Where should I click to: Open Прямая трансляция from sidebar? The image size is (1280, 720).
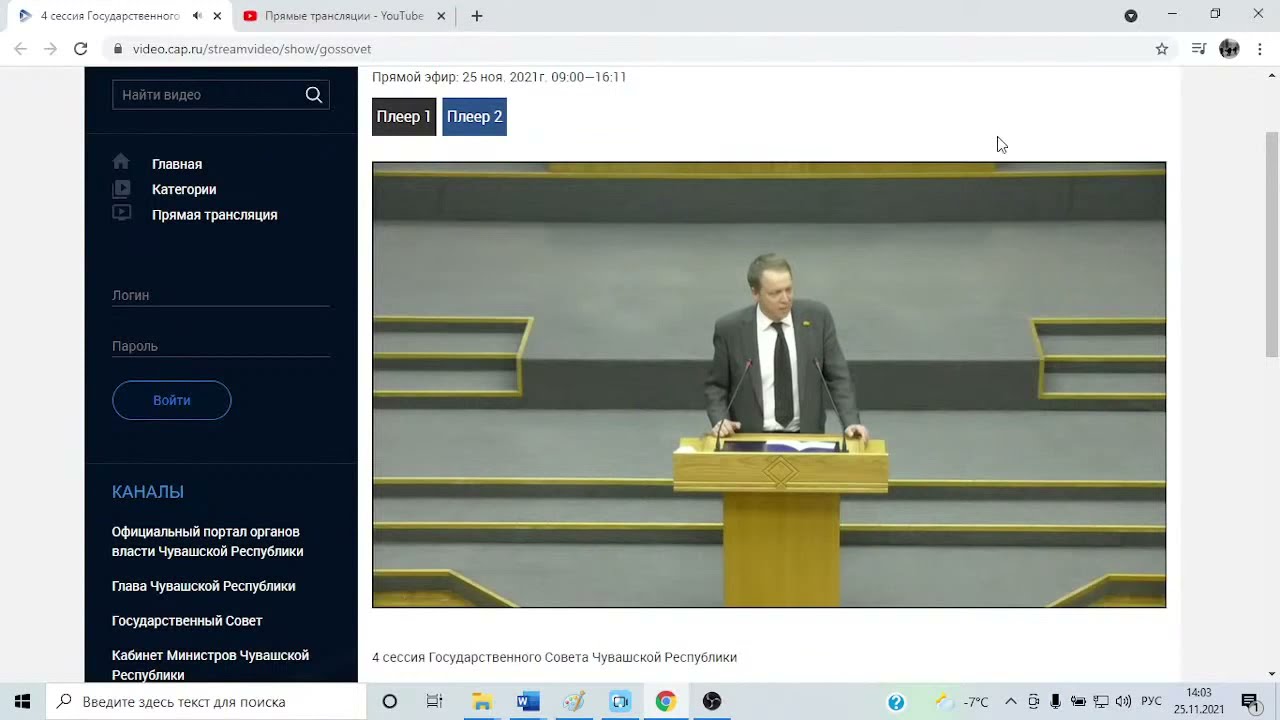pos(215,215)
